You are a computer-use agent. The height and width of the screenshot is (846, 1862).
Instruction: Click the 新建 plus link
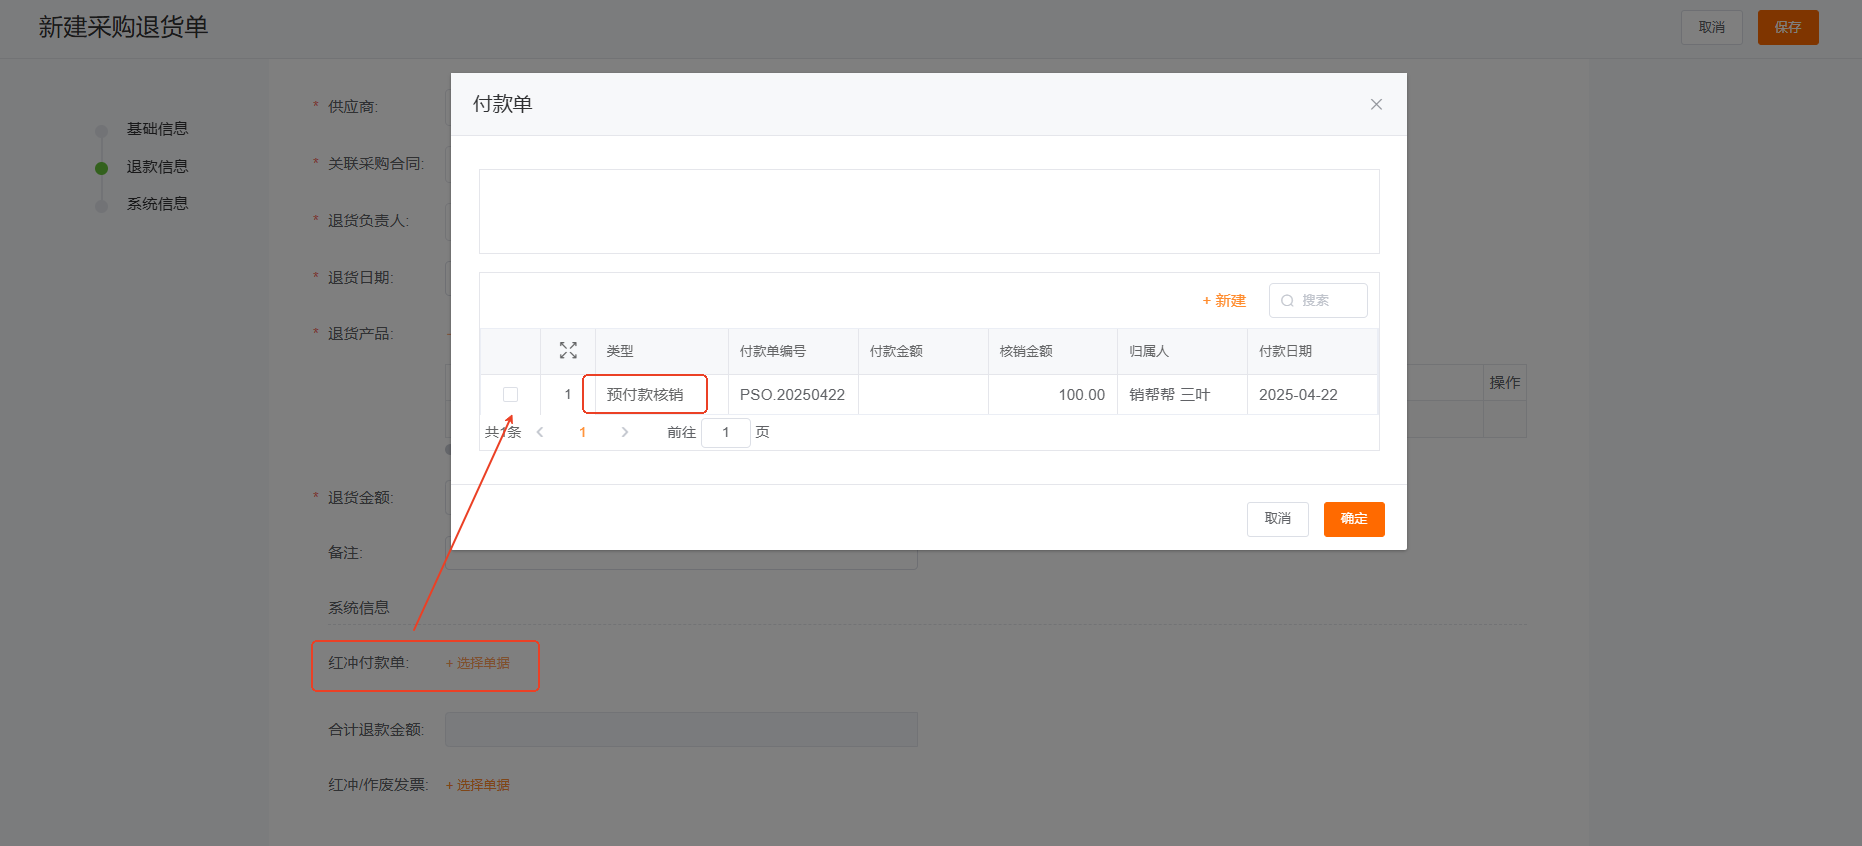[x=1224, y=300]
